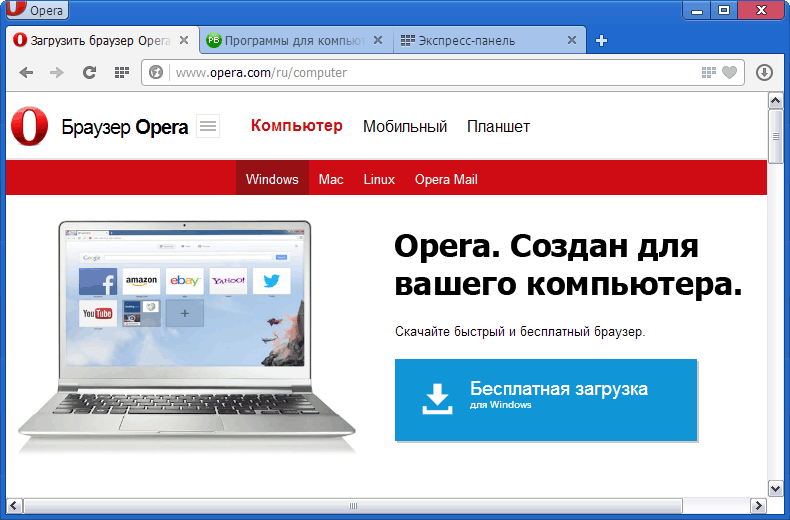The height and width of the screenshot is (520, 790).
Task: Switch to Программы для компьютера tab
Action: click(x=296, y=40)
